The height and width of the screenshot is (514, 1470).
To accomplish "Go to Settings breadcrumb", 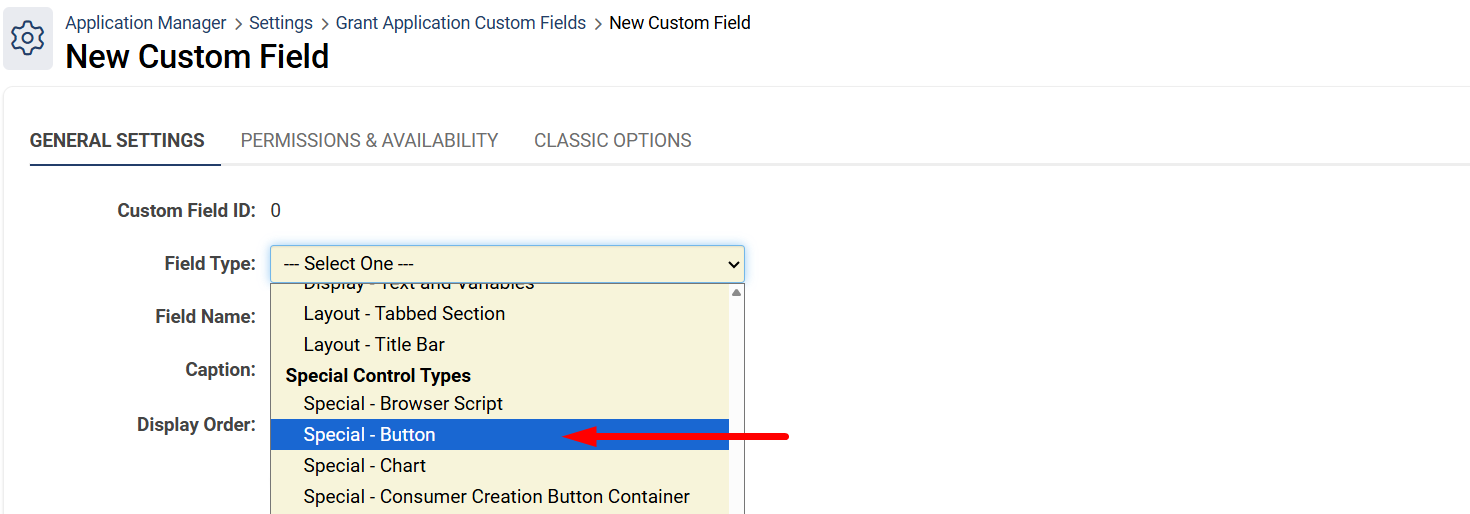I will [281, 23].
